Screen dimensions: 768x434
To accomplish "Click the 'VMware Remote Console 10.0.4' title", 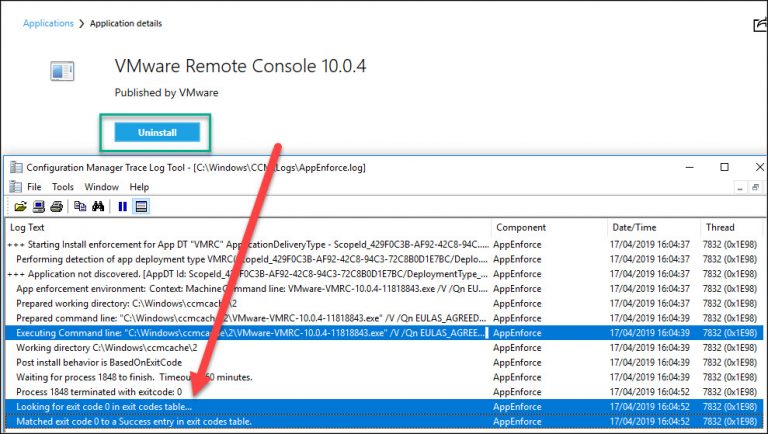I will pos(240,66).
